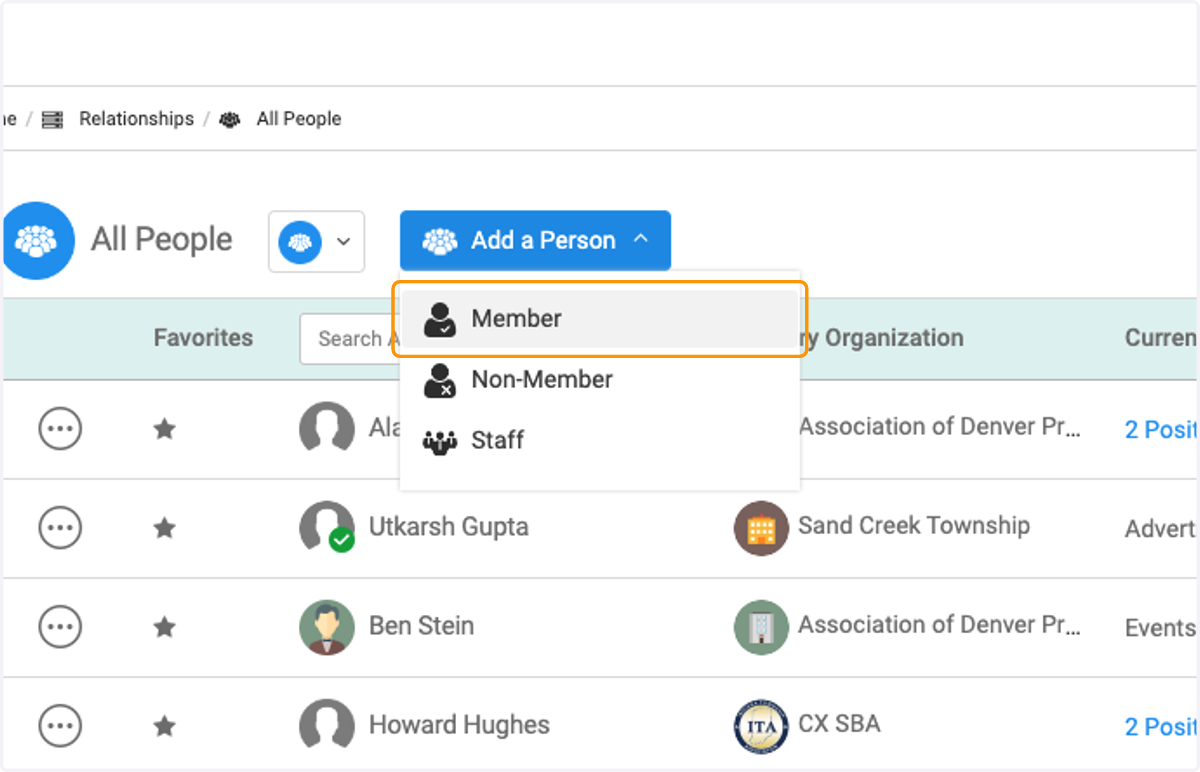The height and width of the screenshot is (772, 1200).
Task: Open actions menu for first table row
Action: [60, 429]
